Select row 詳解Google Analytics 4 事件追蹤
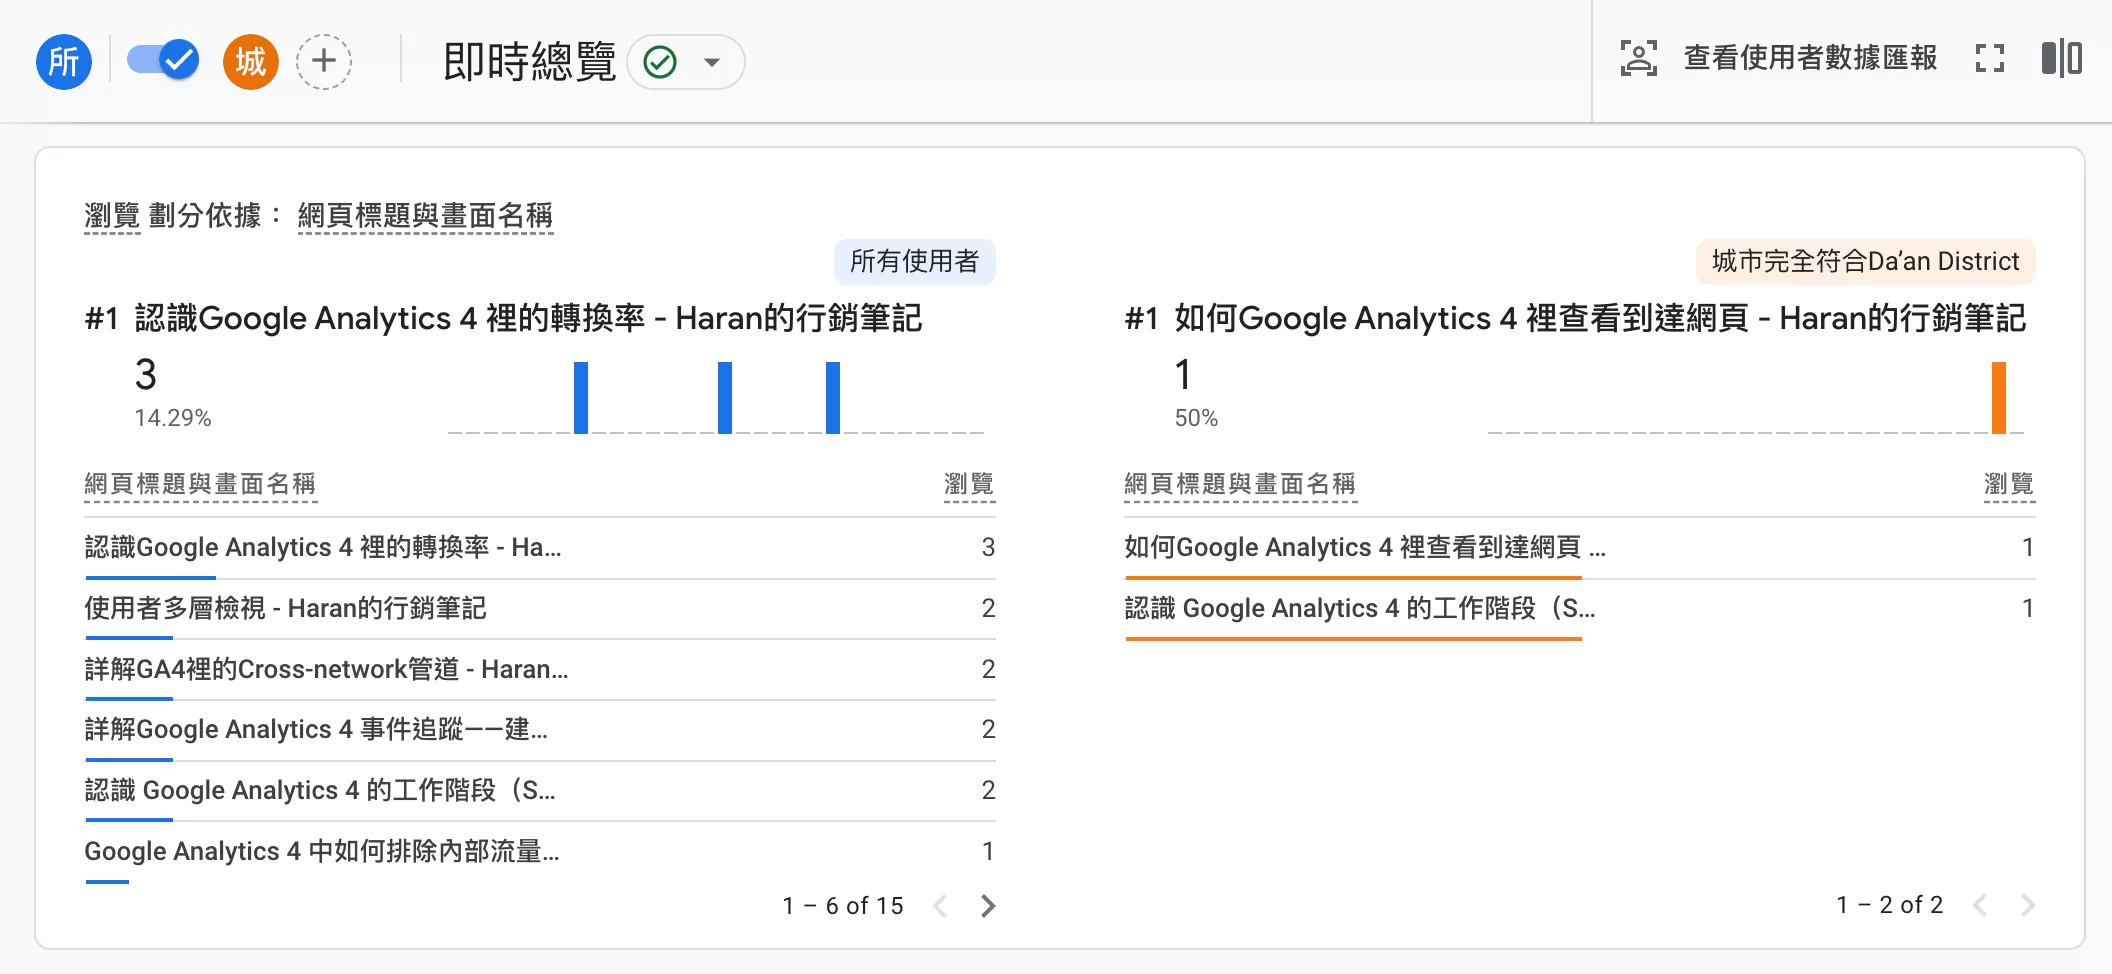This screenshot has width=2112, height=974. 540,730
